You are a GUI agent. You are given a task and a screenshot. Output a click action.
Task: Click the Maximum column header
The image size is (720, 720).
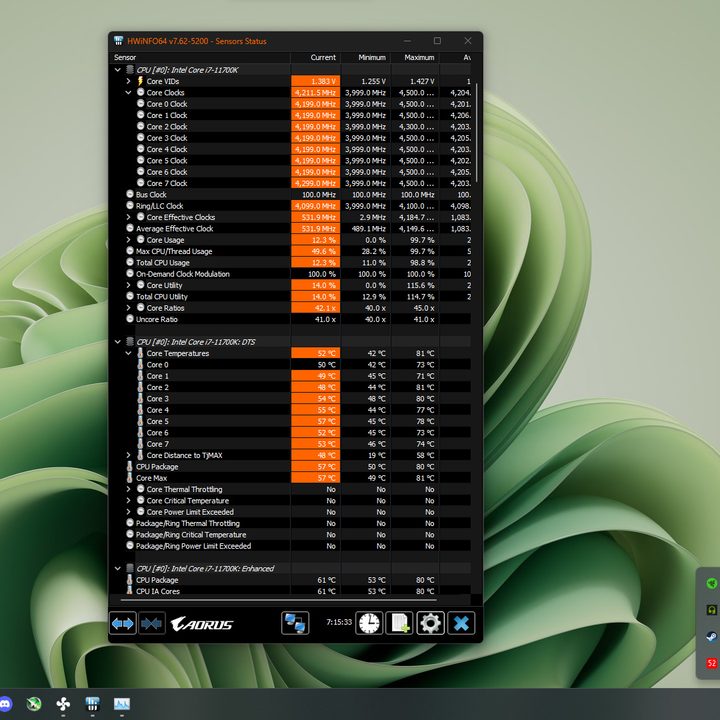[415, 57]
